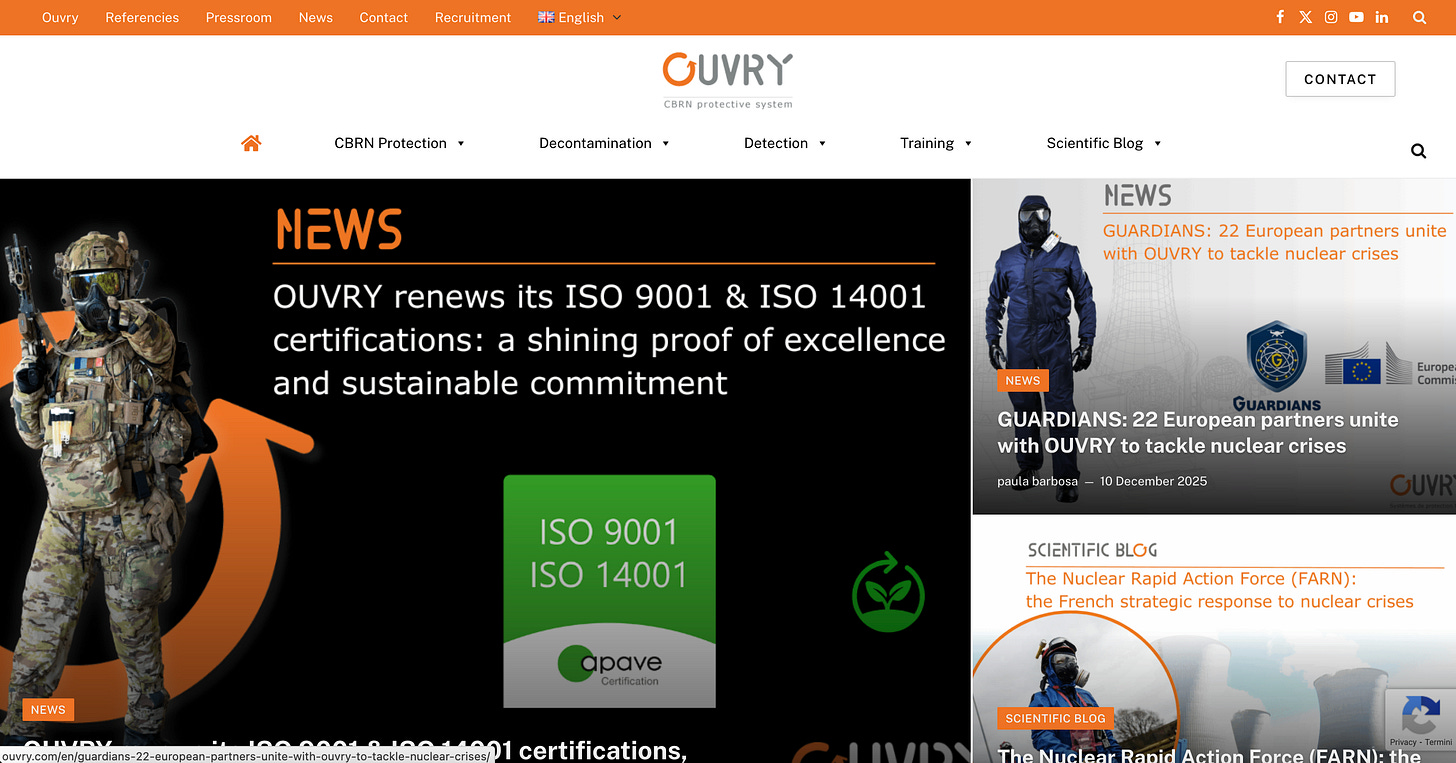This screenshot has width=1456, height=763.
Task: Open the X (Twitter) social icon
Action: coord(1305,17)
